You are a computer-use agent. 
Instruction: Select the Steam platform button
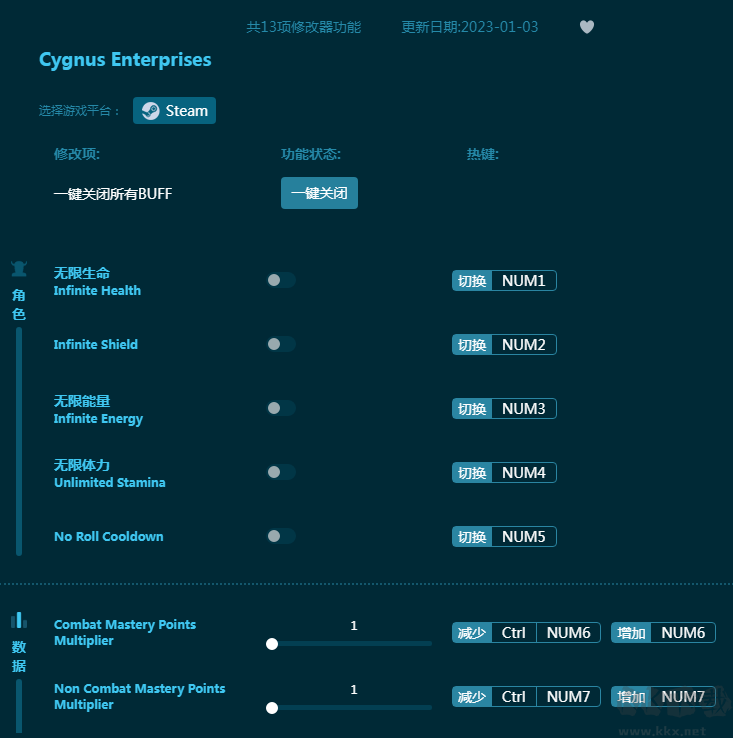click(175, 111)
